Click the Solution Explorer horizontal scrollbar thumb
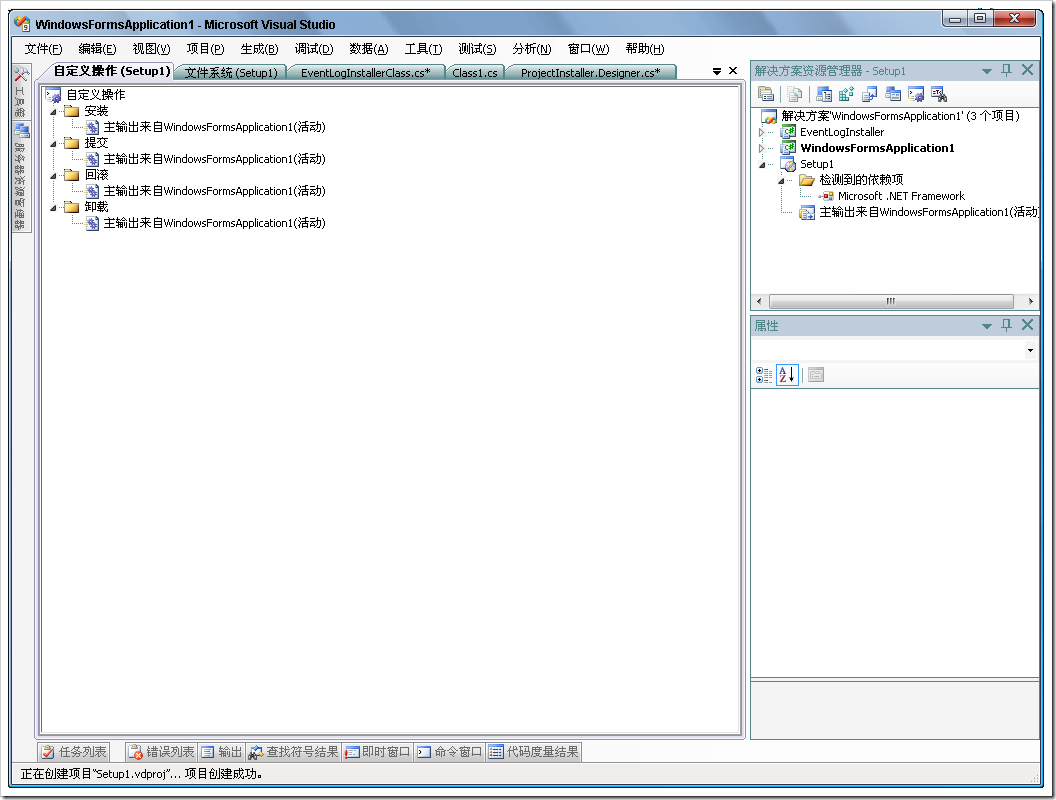The width and height of the screenshot is (1056, 800). [x=891, y=301]
